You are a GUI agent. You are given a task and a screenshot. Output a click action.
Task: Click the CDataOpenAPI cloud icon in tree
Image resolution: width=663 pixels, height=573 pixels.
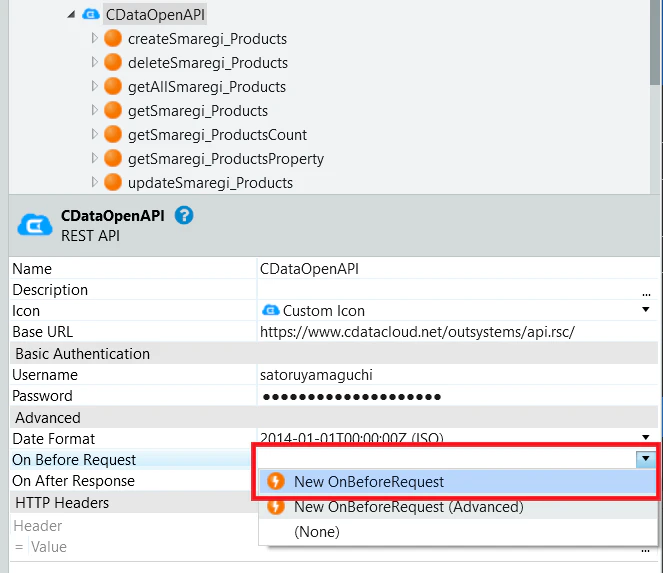90,15
